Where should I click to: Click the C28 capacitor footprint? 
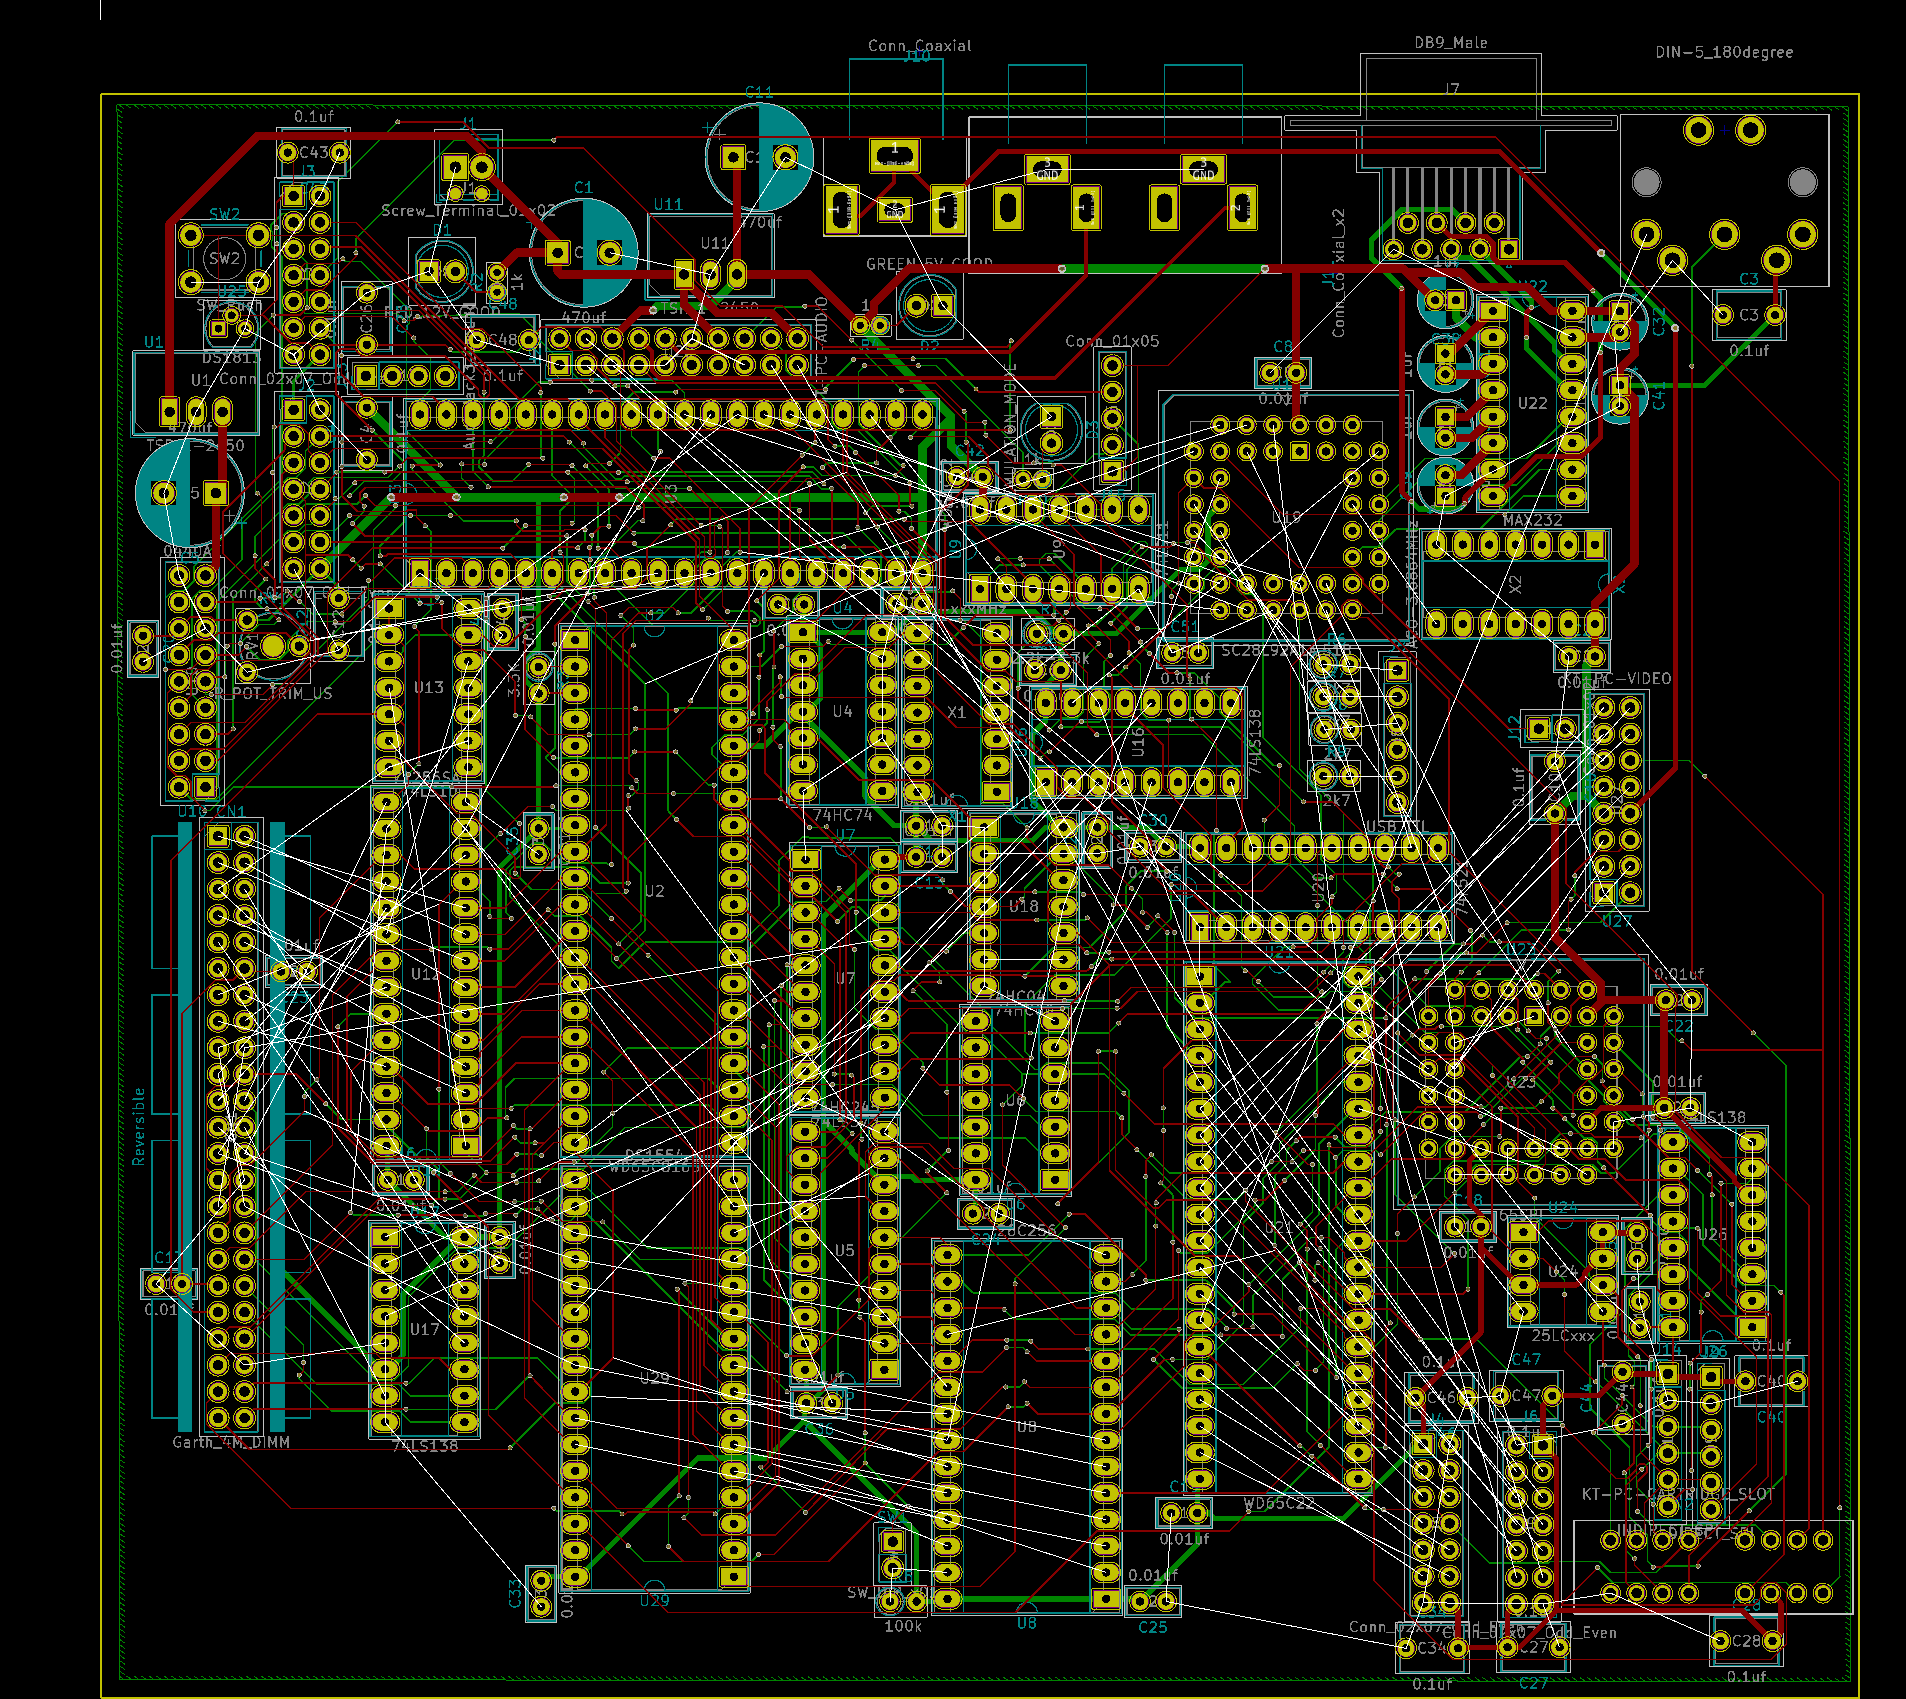tap(1746, 1641)
